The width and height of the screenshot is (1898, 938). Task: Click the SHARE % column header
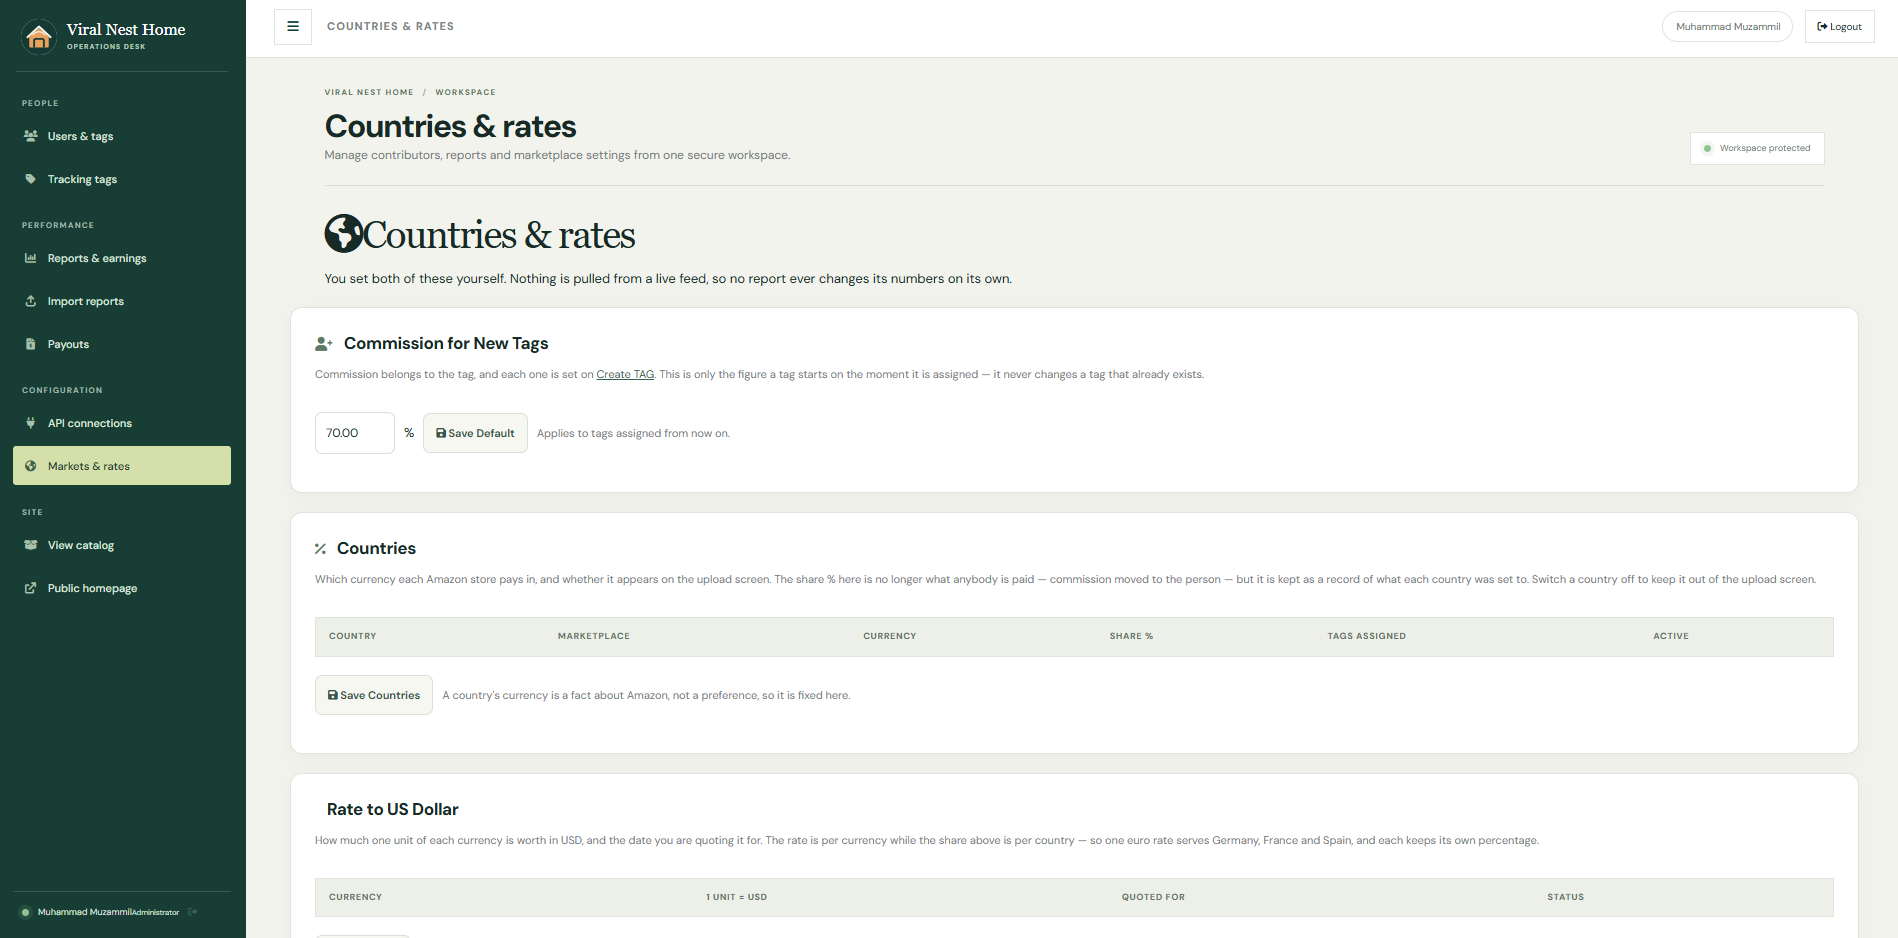pos(1131,636)
